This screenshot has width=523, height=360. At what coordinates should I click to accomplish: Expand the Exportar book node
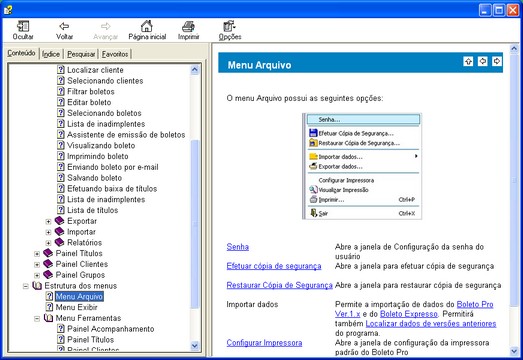pyautogui.click(x=48, y=222)
